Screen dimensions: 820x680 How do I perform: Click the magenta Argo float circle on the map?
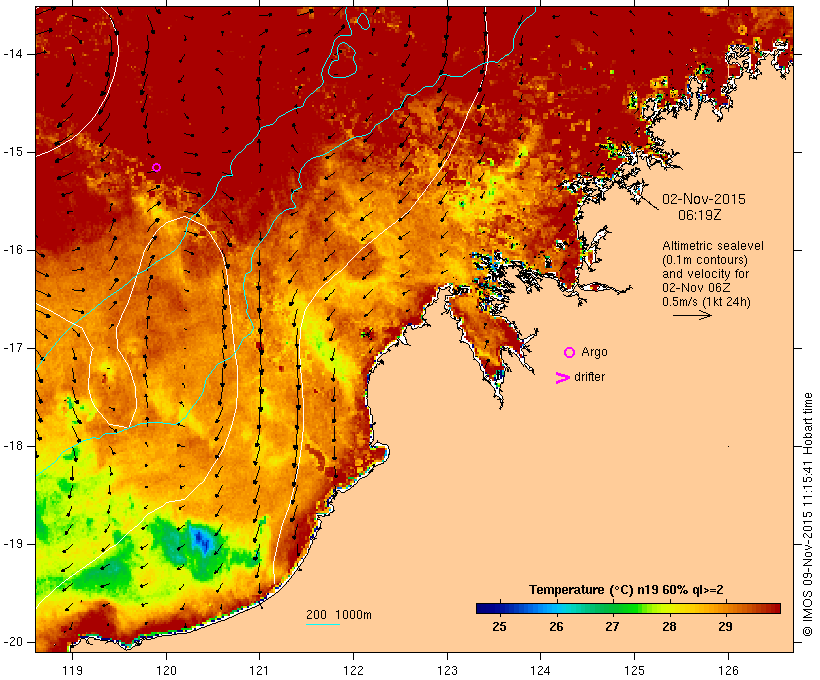point(156,167)
